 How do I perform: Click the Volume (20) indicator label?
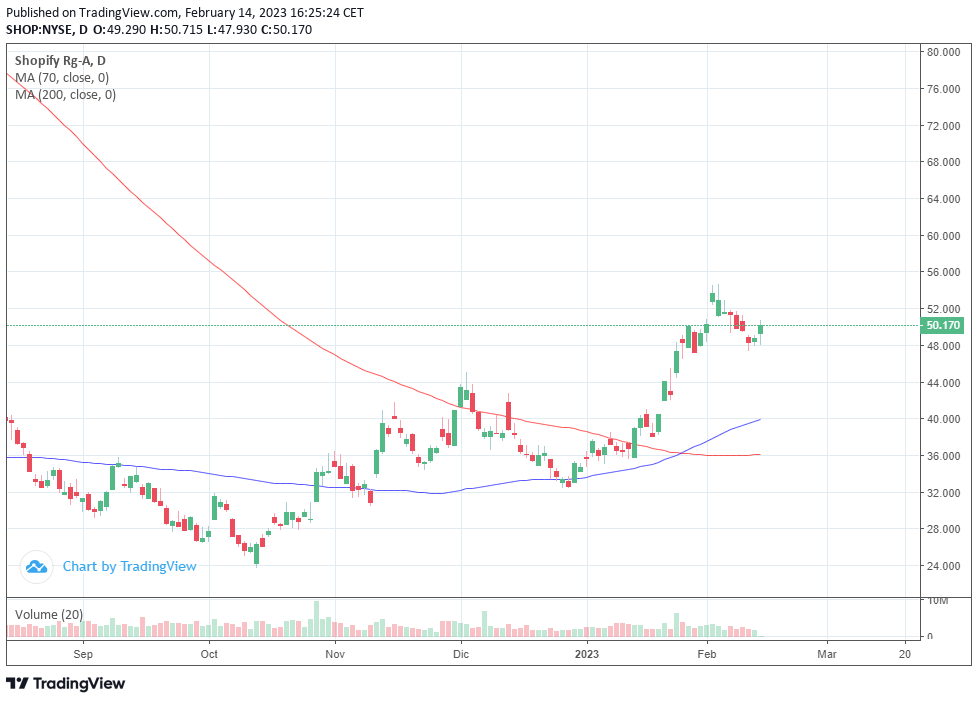pos(49,615)
